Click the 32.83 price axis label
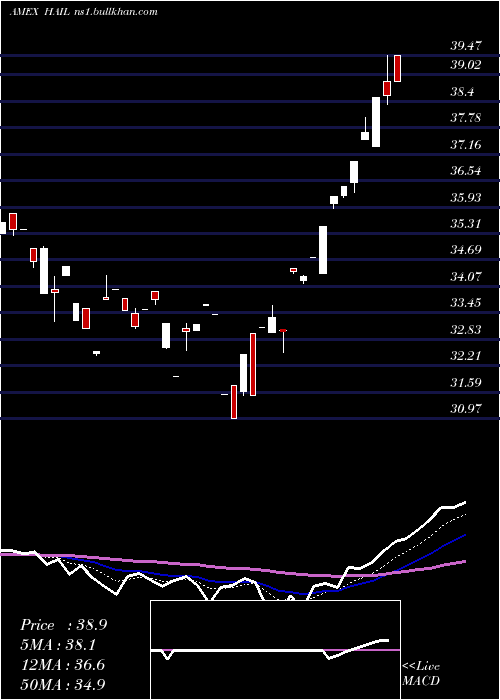Screen dimensions: 500x700 click(466, 330)
